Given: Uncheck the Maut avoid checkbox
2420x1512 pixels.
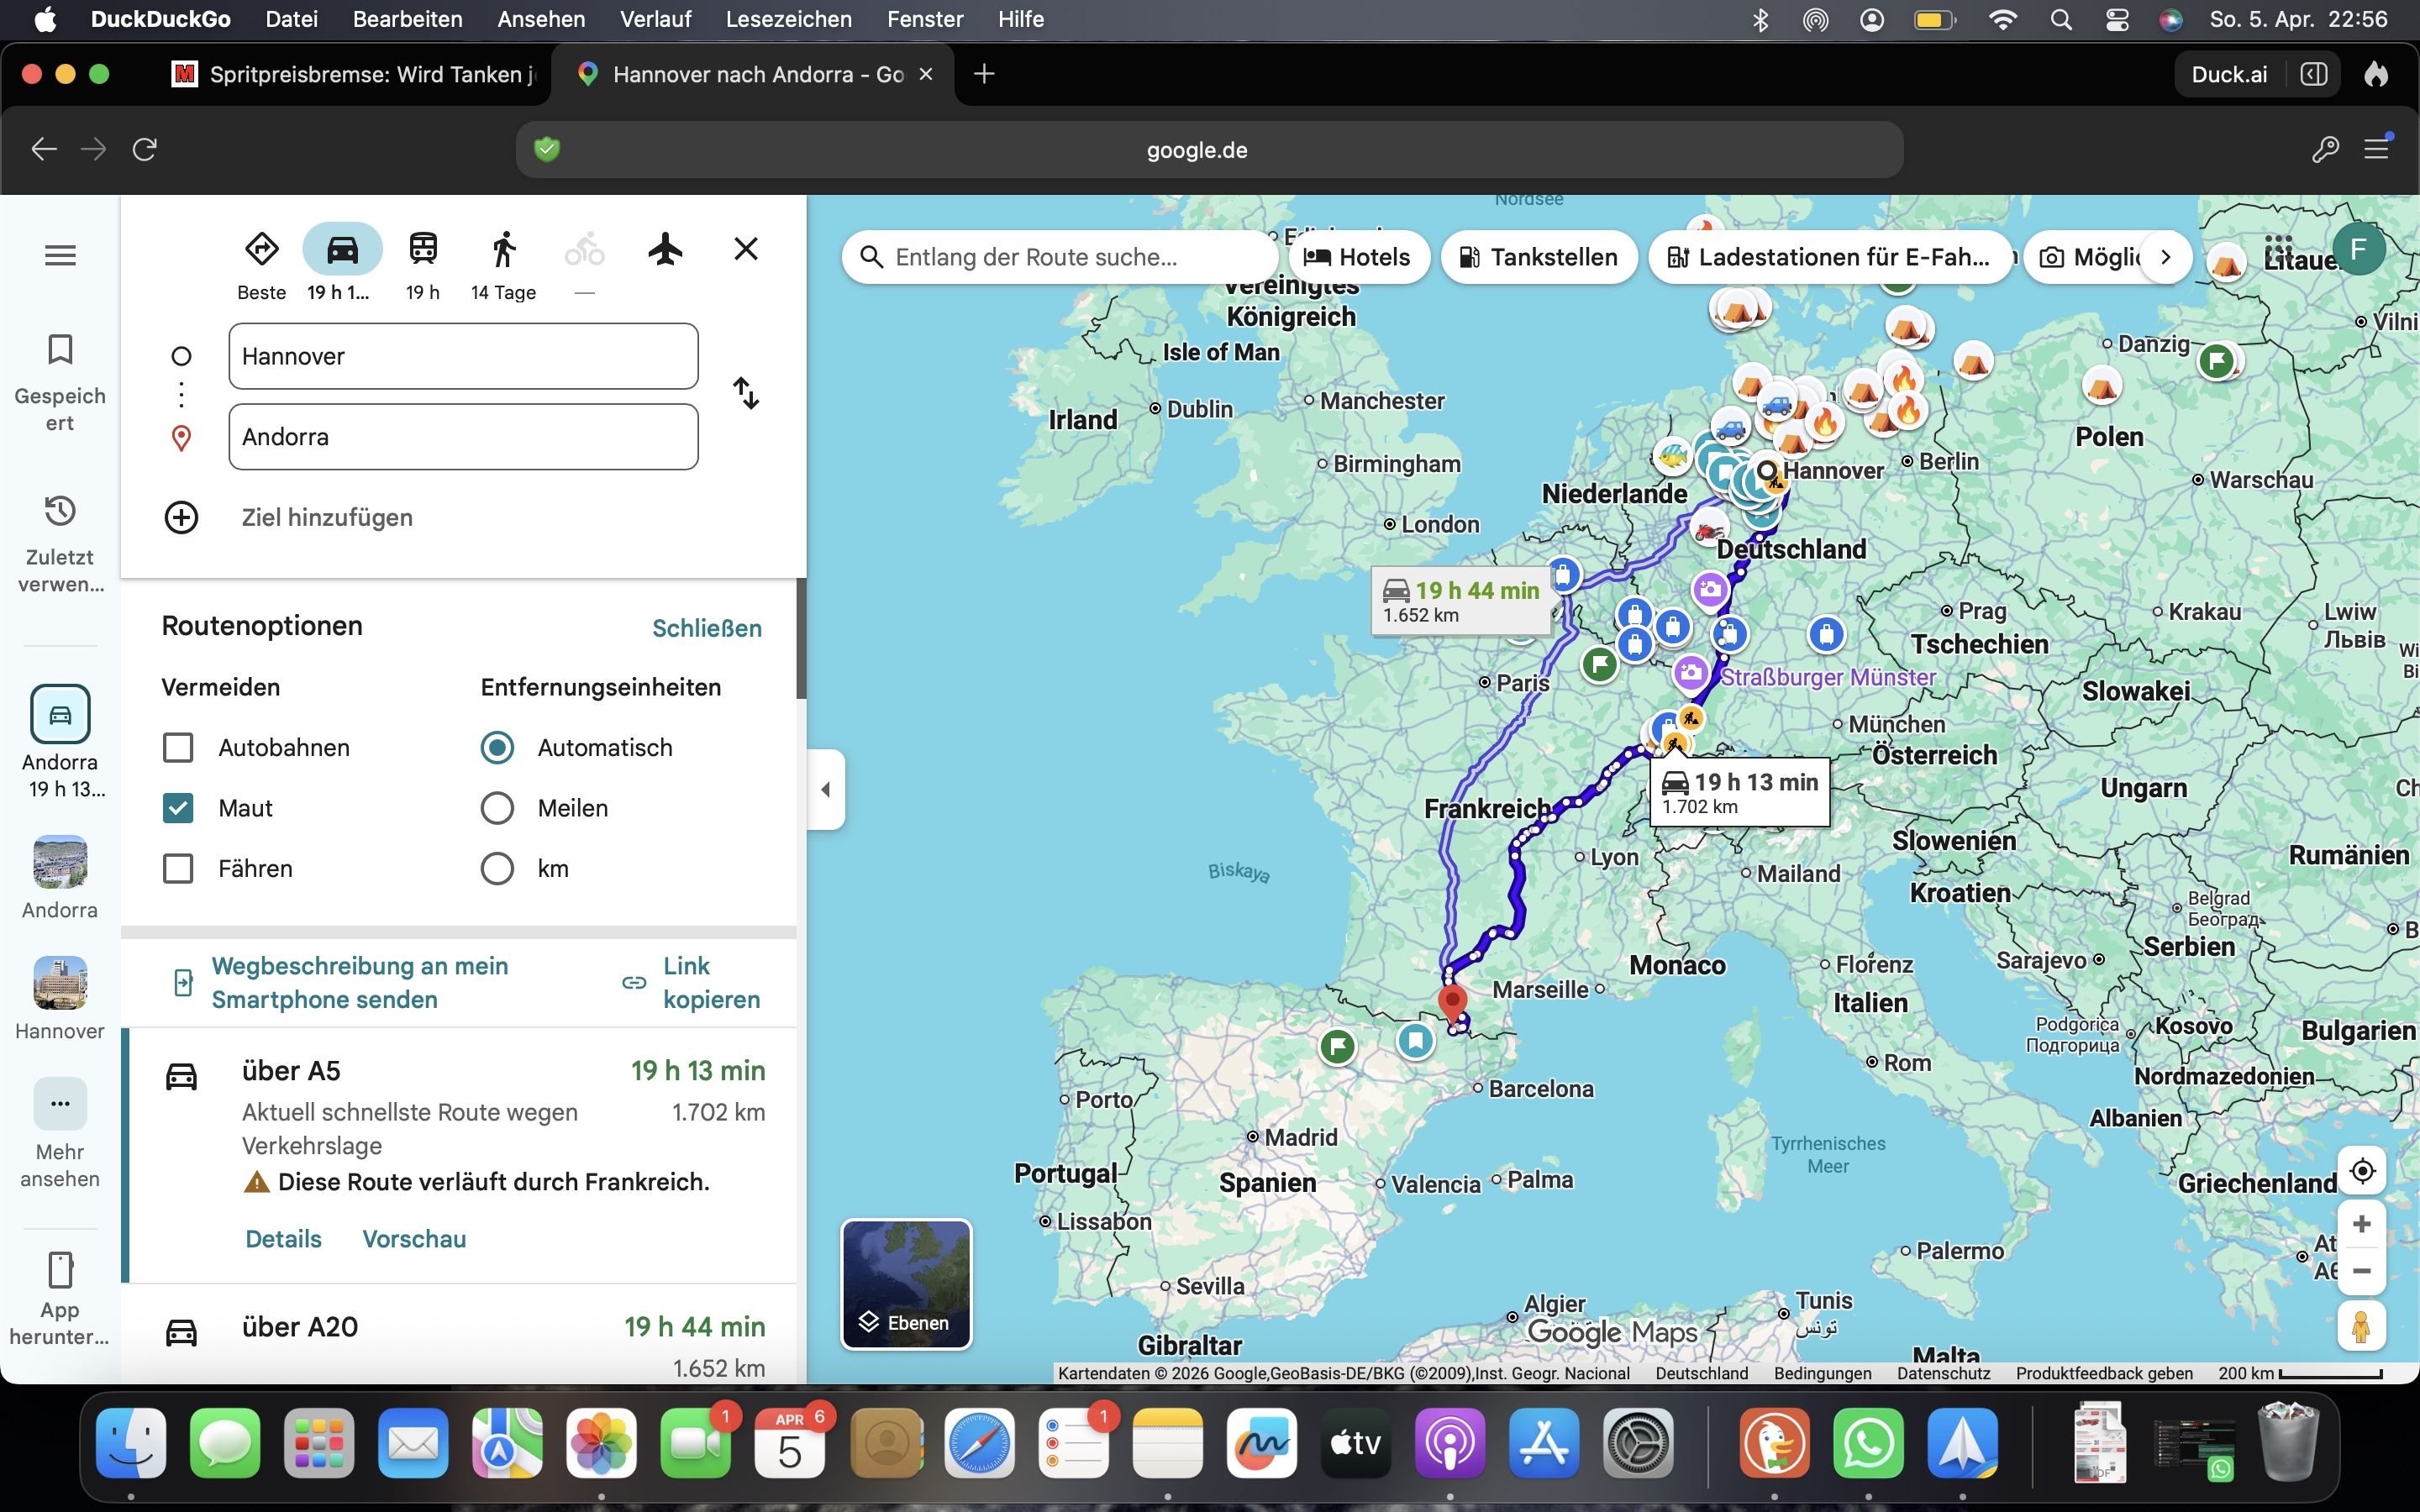Looking at the screenshot, I should pyautogui.click(x=178, y=808).
